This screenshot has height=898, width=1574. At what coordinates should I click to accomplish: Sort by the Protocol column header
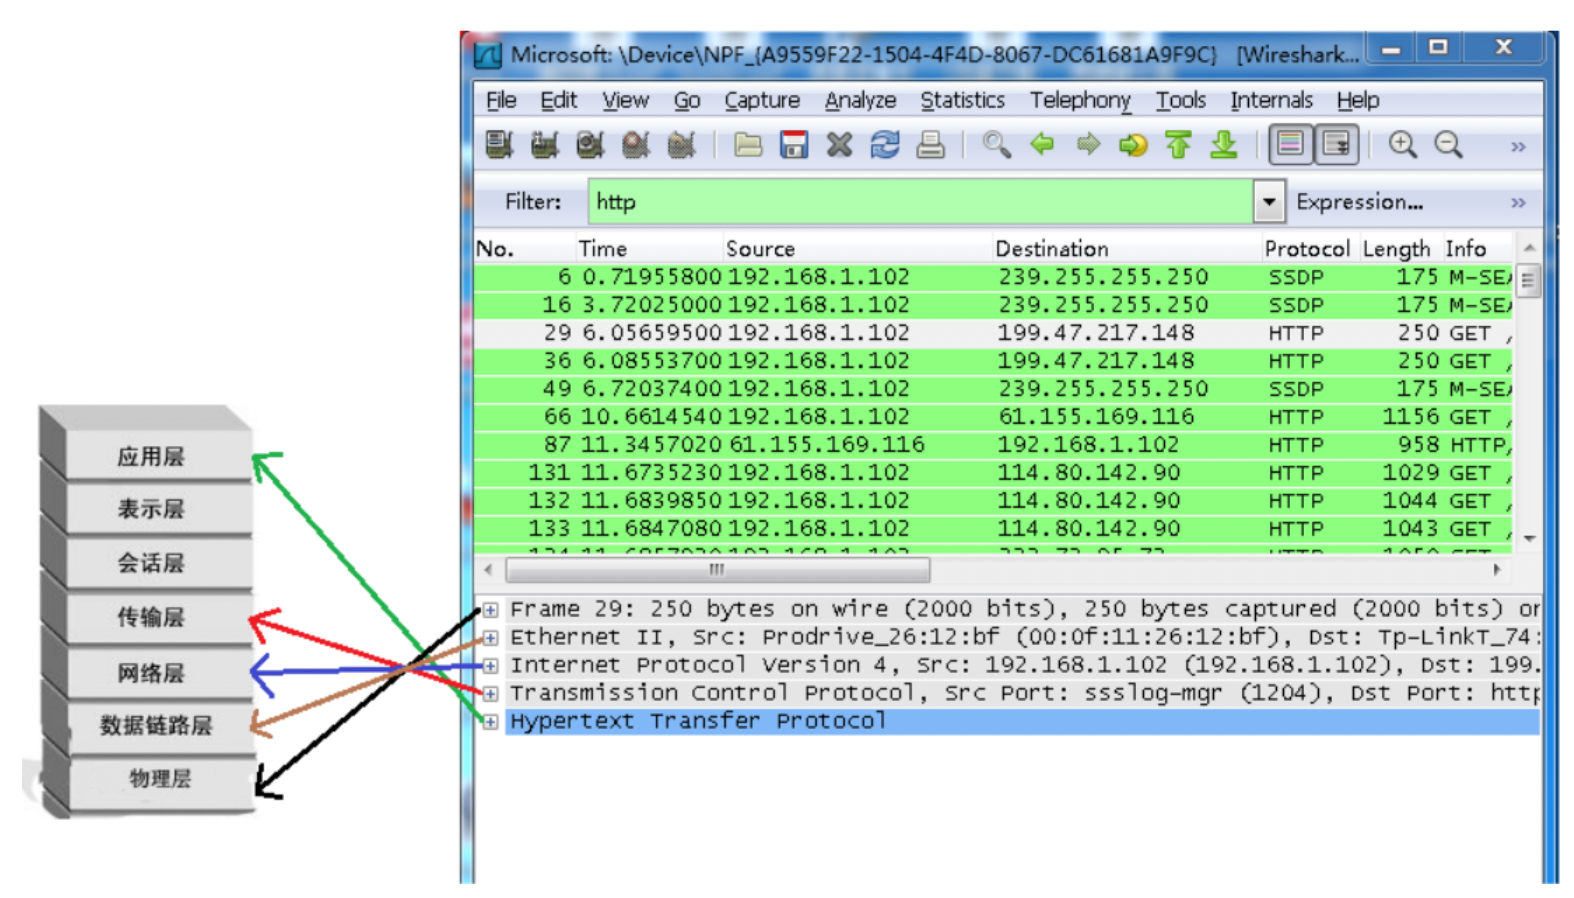(x=1306, y=249)
